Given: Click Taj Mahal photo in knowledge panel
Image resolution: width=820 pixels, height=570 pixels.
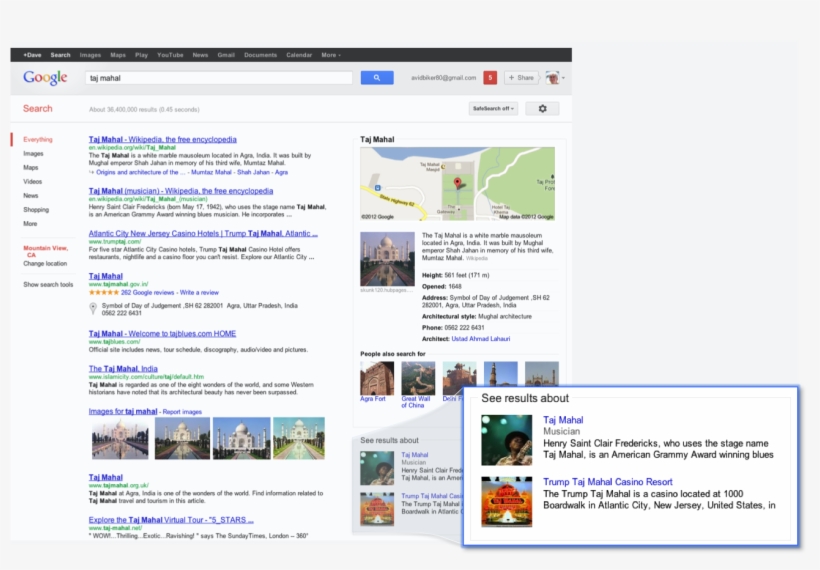Looking at the screenshot, I should click(x=388, y=259).
